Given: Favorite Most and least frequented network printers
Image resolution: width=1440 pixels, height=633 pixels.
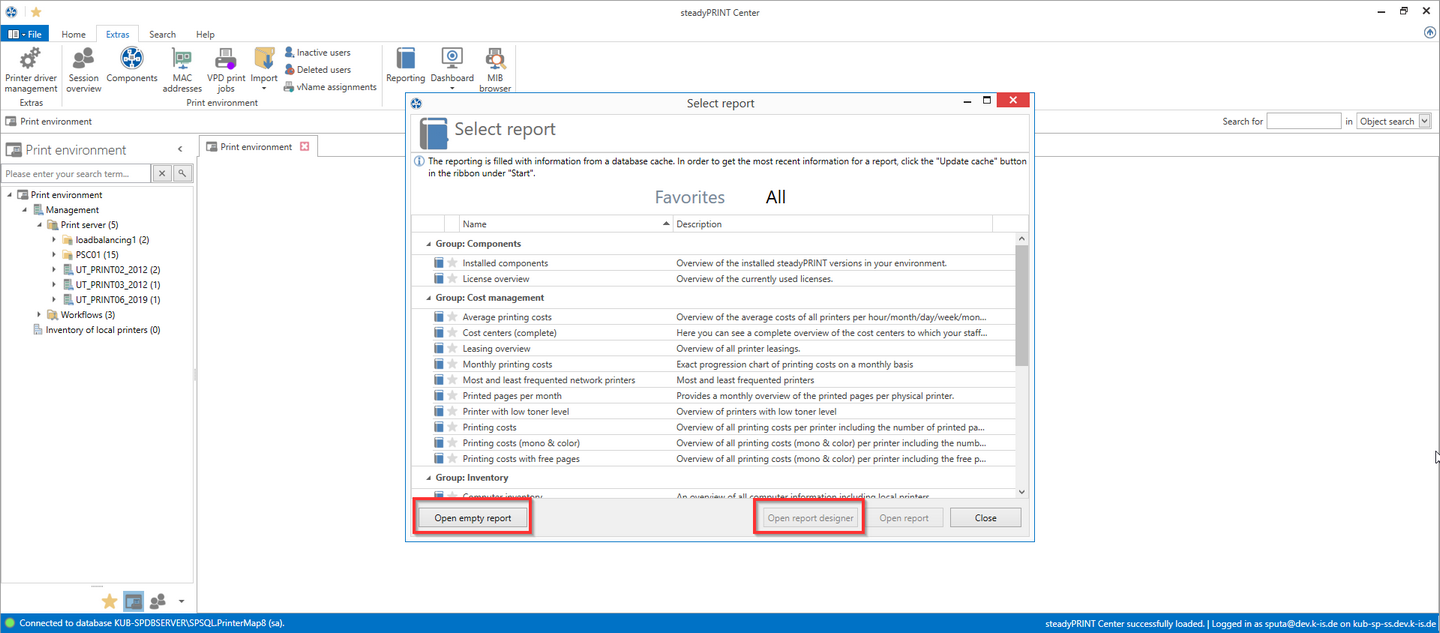Looking at the screenshot, I should tap(452, 380).
